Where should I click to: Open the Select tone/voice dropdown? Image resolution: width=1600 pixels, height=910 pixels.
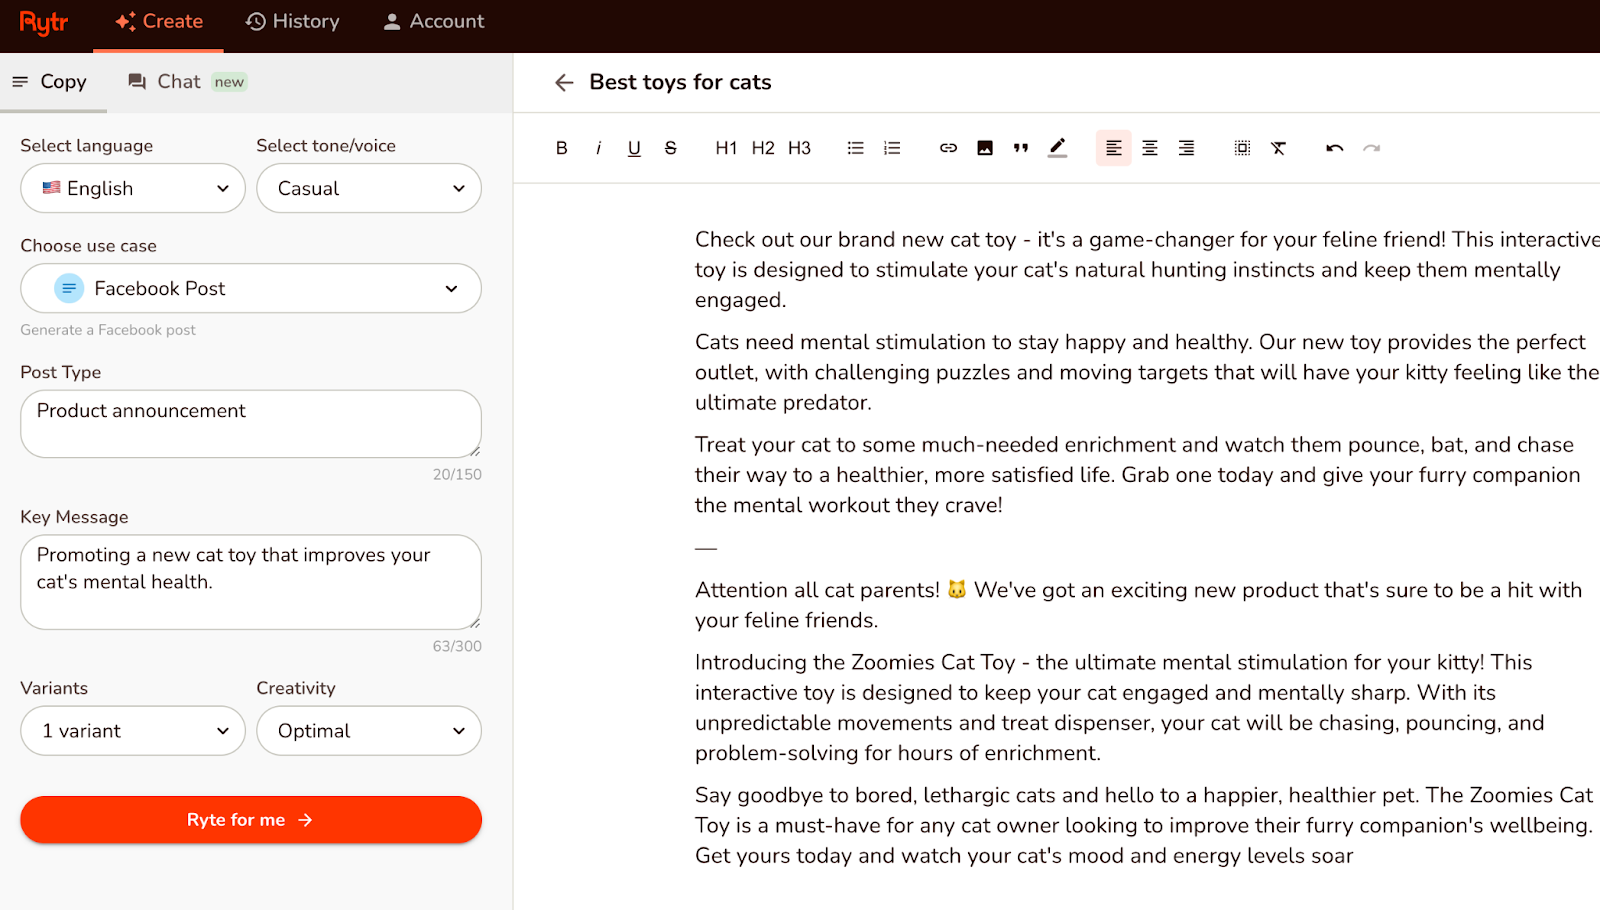click(368, 188)
